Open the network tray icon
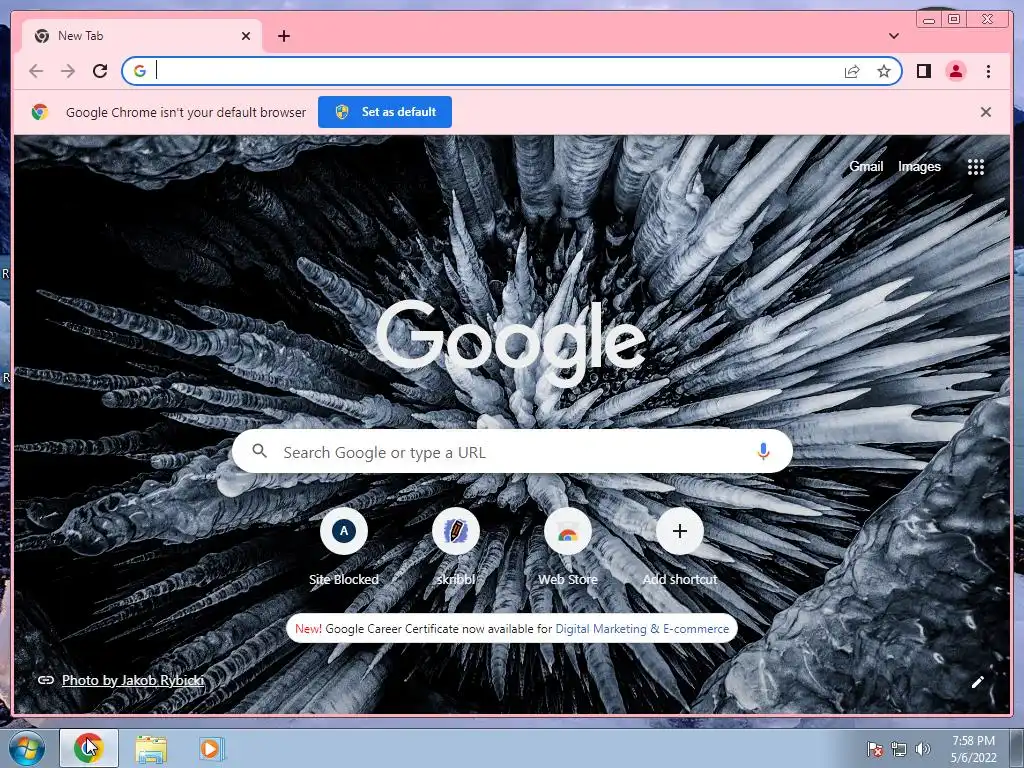This screenshot has width=1024, height=768. pyautogui.click(x=899, y=749)
